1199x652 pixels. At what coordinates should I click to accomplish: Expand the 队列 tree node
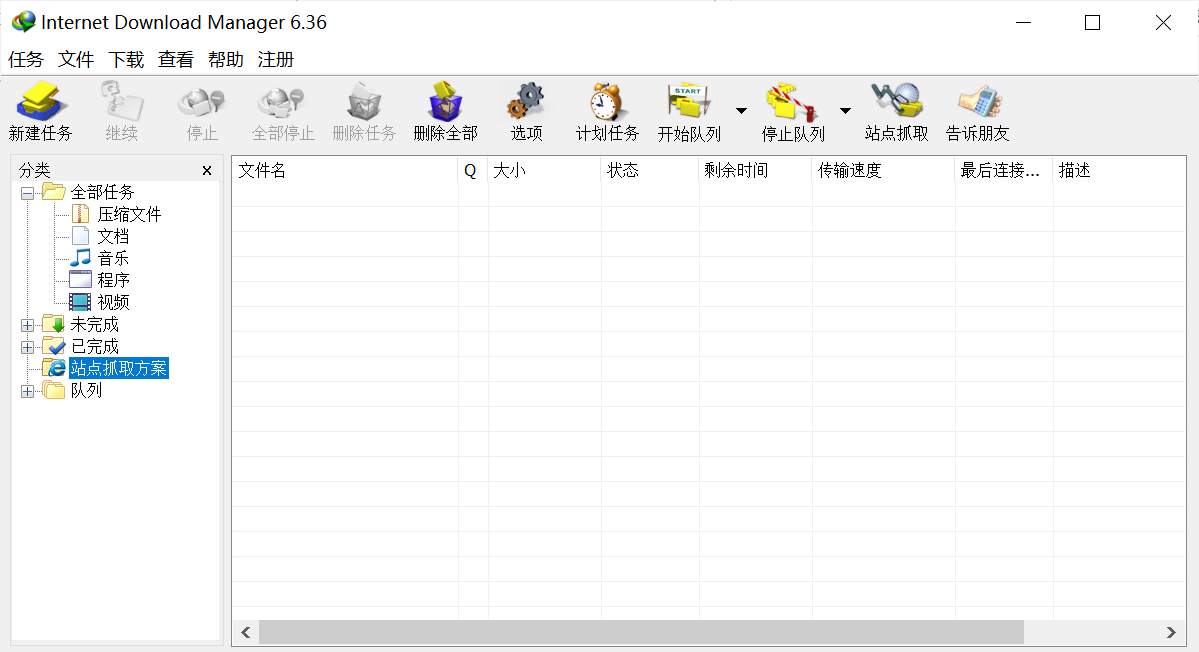(x=28, y=391)
